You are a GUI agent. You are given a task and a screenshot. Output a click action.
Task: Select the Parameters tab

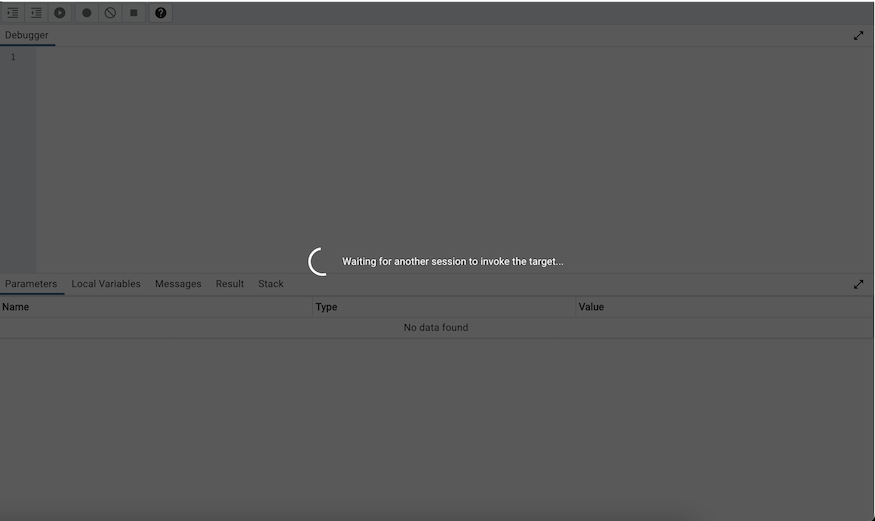coord(31,284)
